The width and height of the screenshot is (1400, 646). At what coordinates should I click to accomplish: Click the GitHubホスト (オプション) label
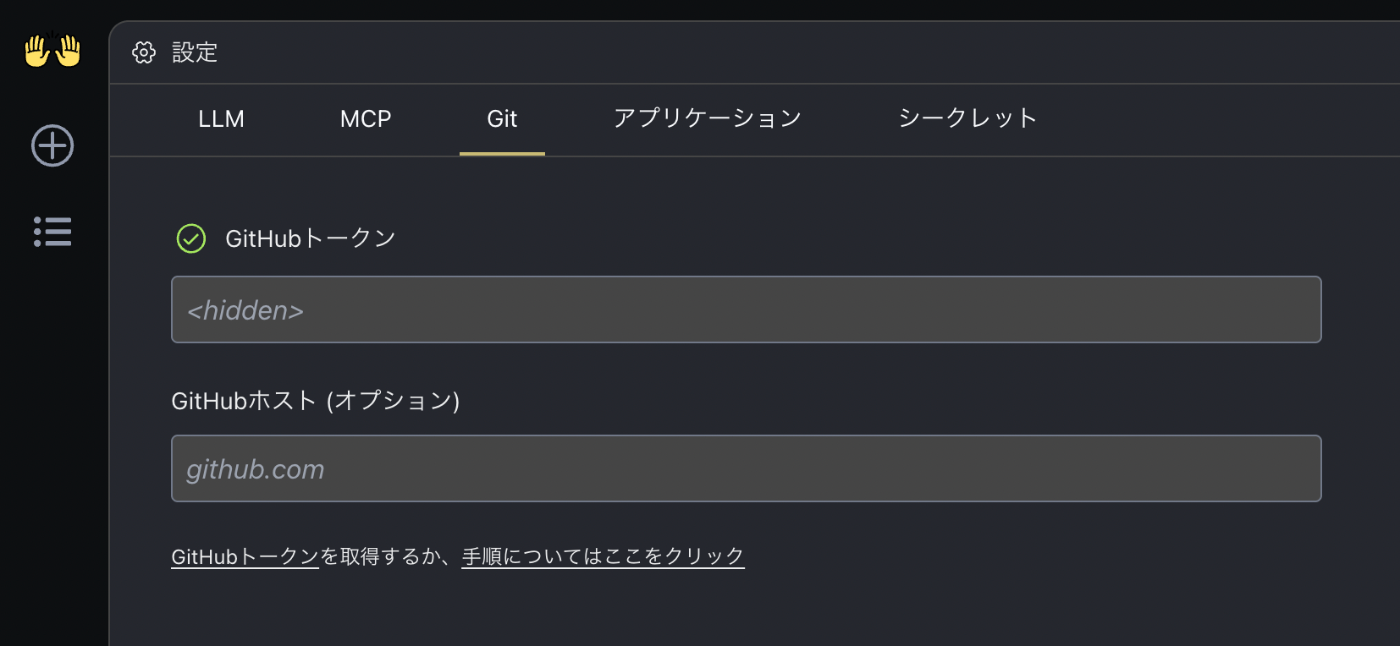coord(315,401)
